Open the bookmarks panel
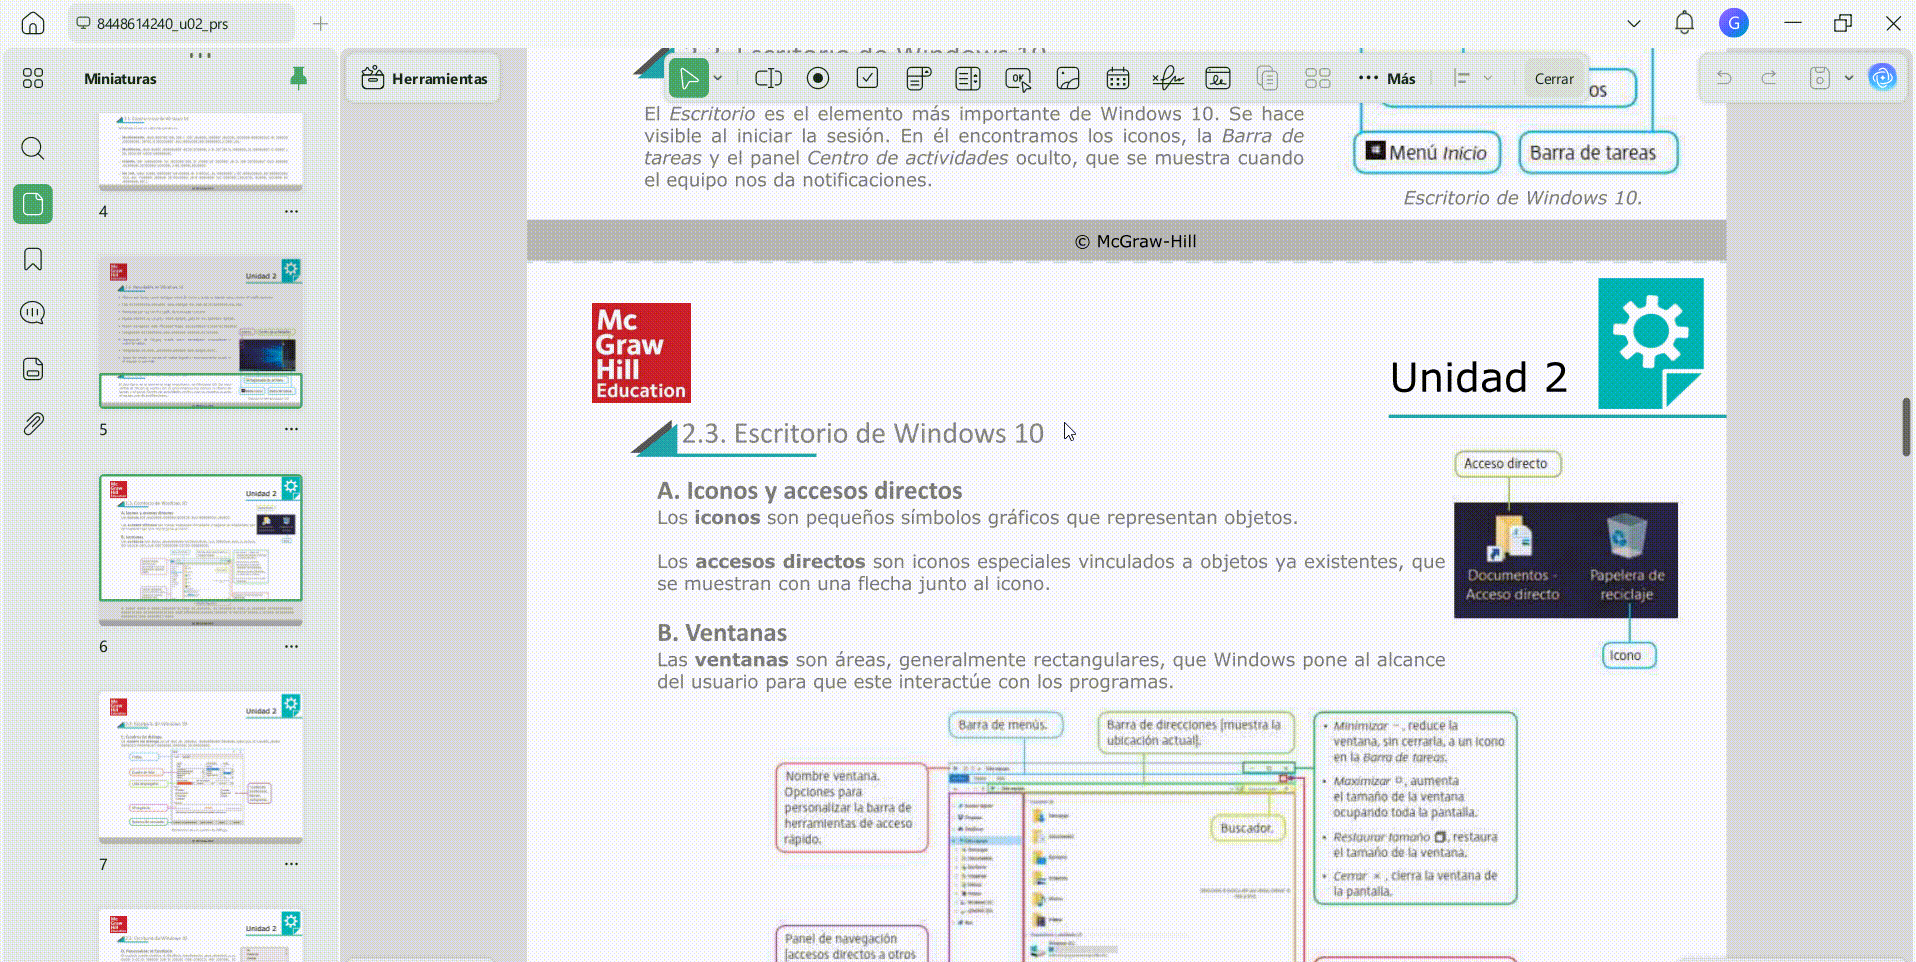 [x=33, y=259]
